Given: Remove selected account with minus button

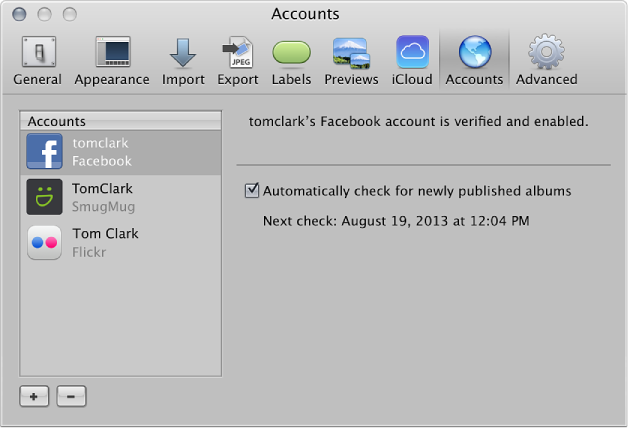Looking at the screenshot, I should [71, 396].
